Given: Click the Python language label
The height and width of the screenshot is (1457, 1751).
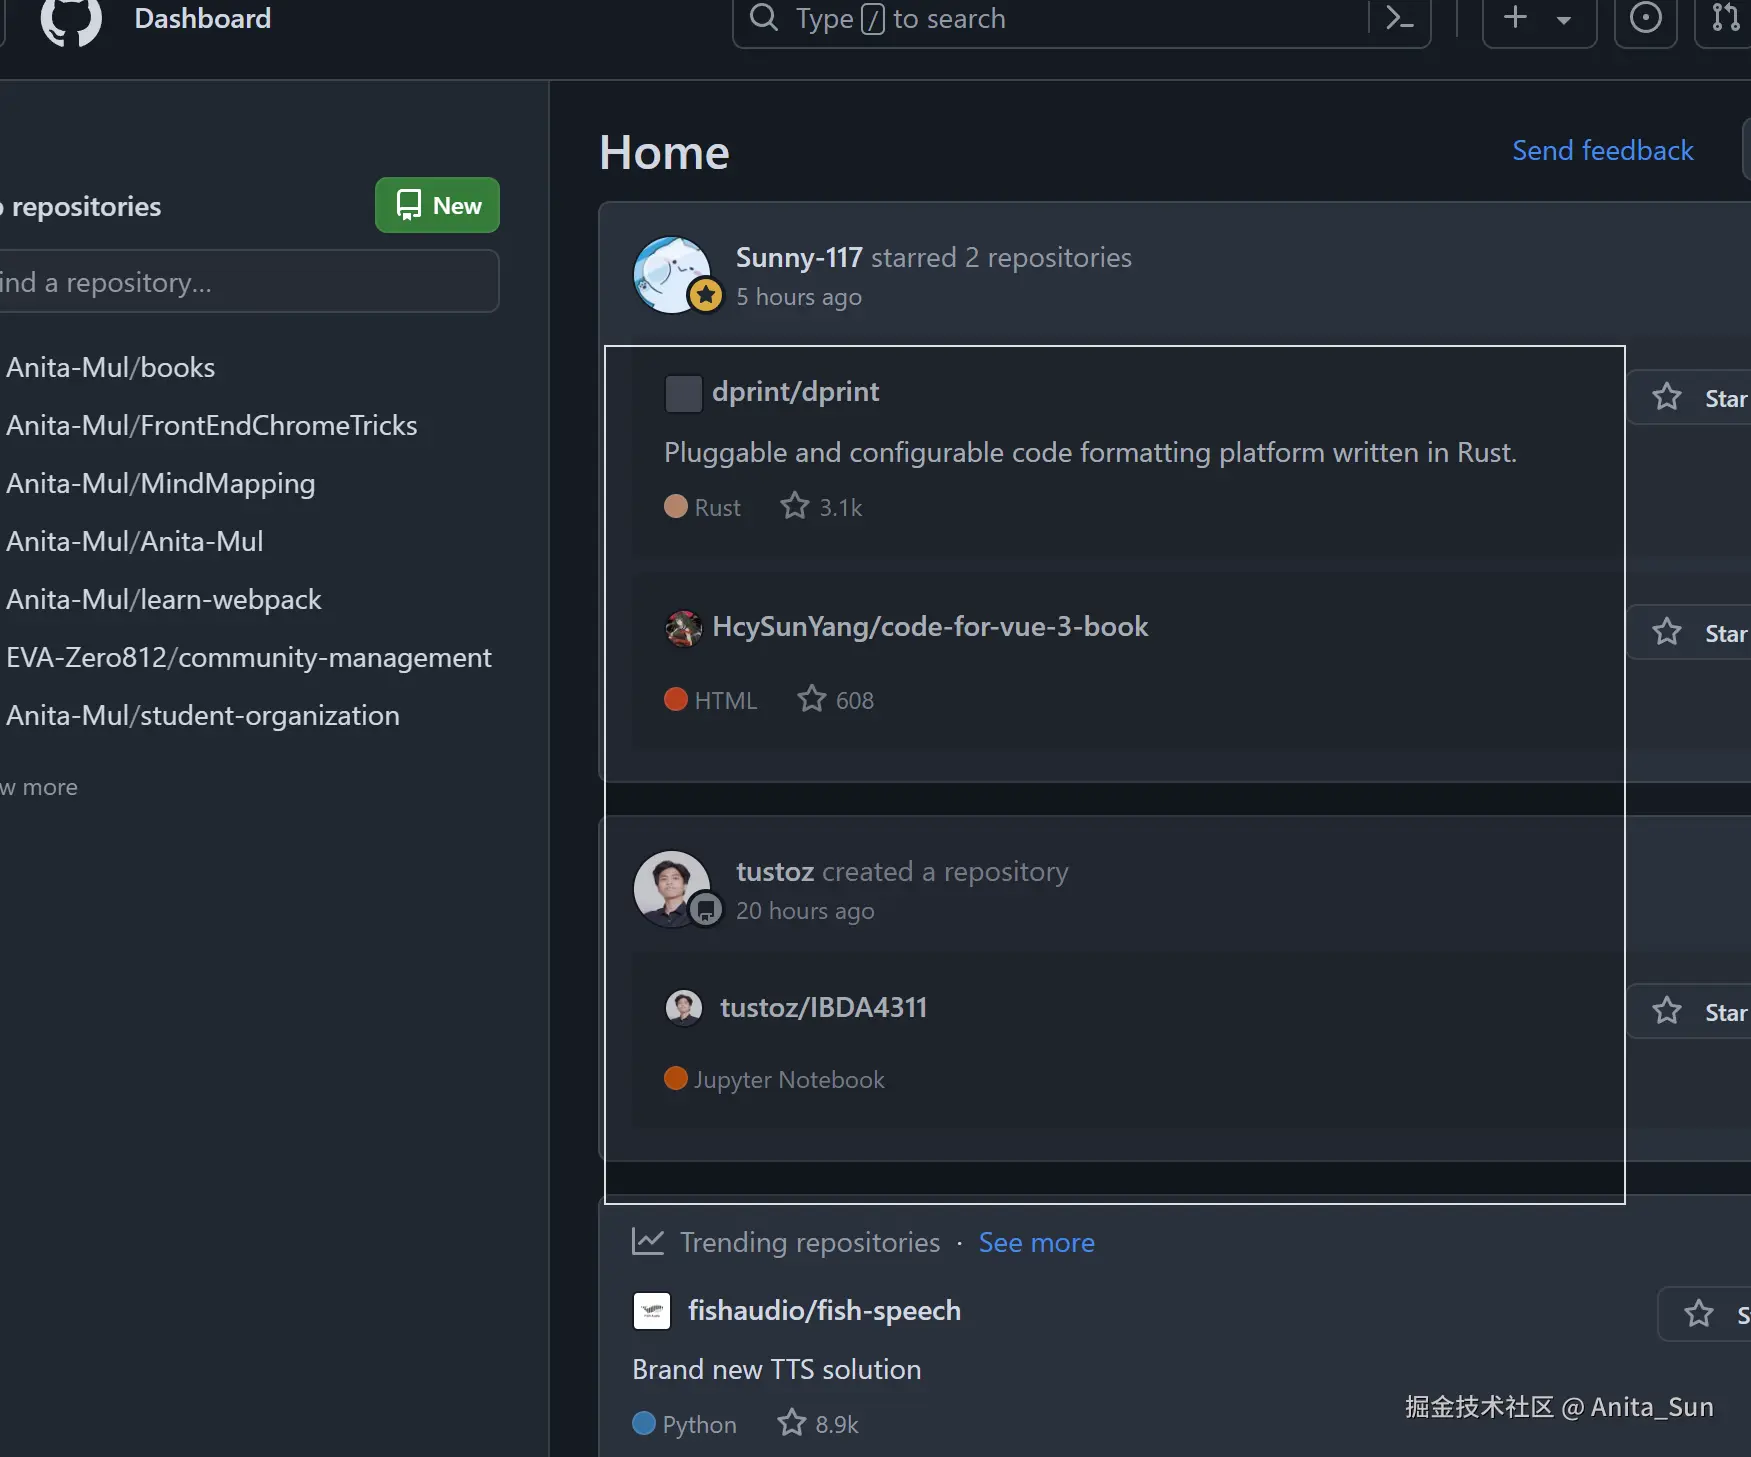Looking at the screenshot, I should pos(685,1424).
